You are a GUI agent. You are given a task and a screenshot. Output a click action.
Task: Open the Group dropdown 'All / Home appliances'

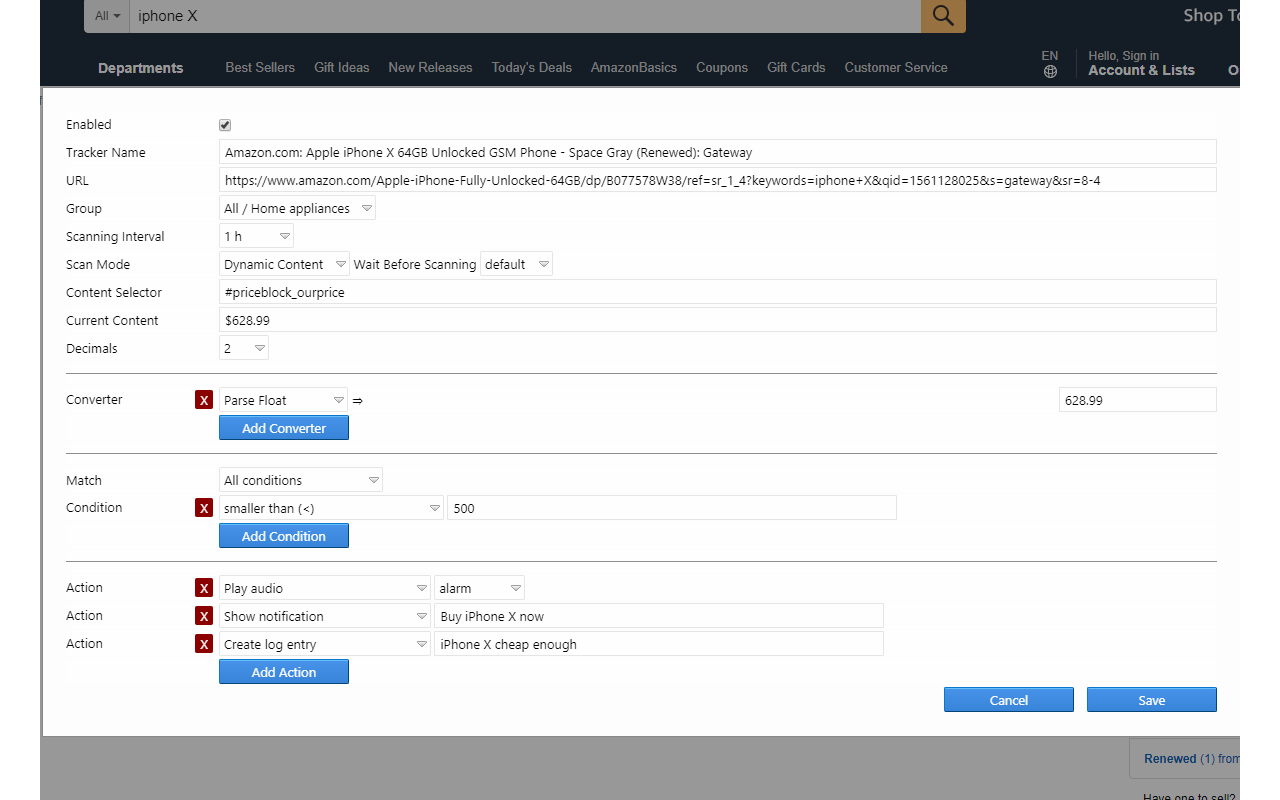click(297, 208)
